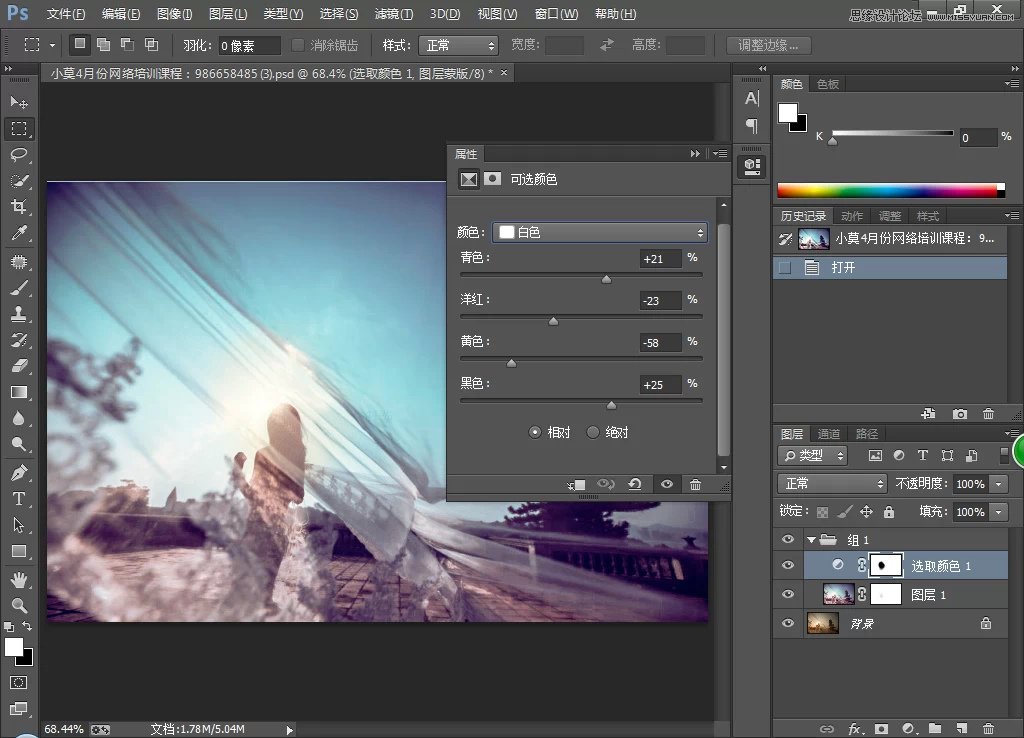1024x738 pixels.
Task: Select the Relative (相对) radio button
Action: (x=535, y=432)
